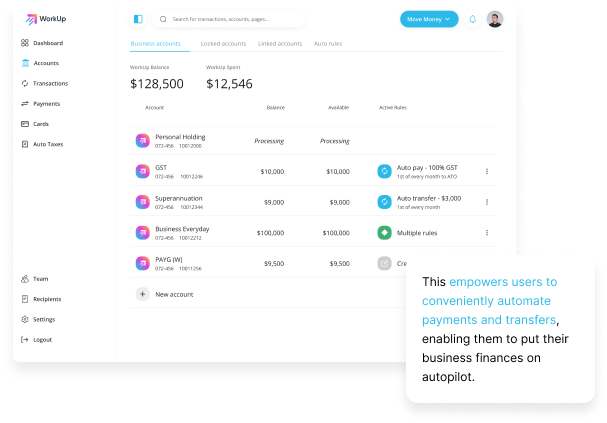Image resolution: width=607 pixels, height=423 pixels.
Task: Open options menu for Superannuation row
Action: coord(487,202)
